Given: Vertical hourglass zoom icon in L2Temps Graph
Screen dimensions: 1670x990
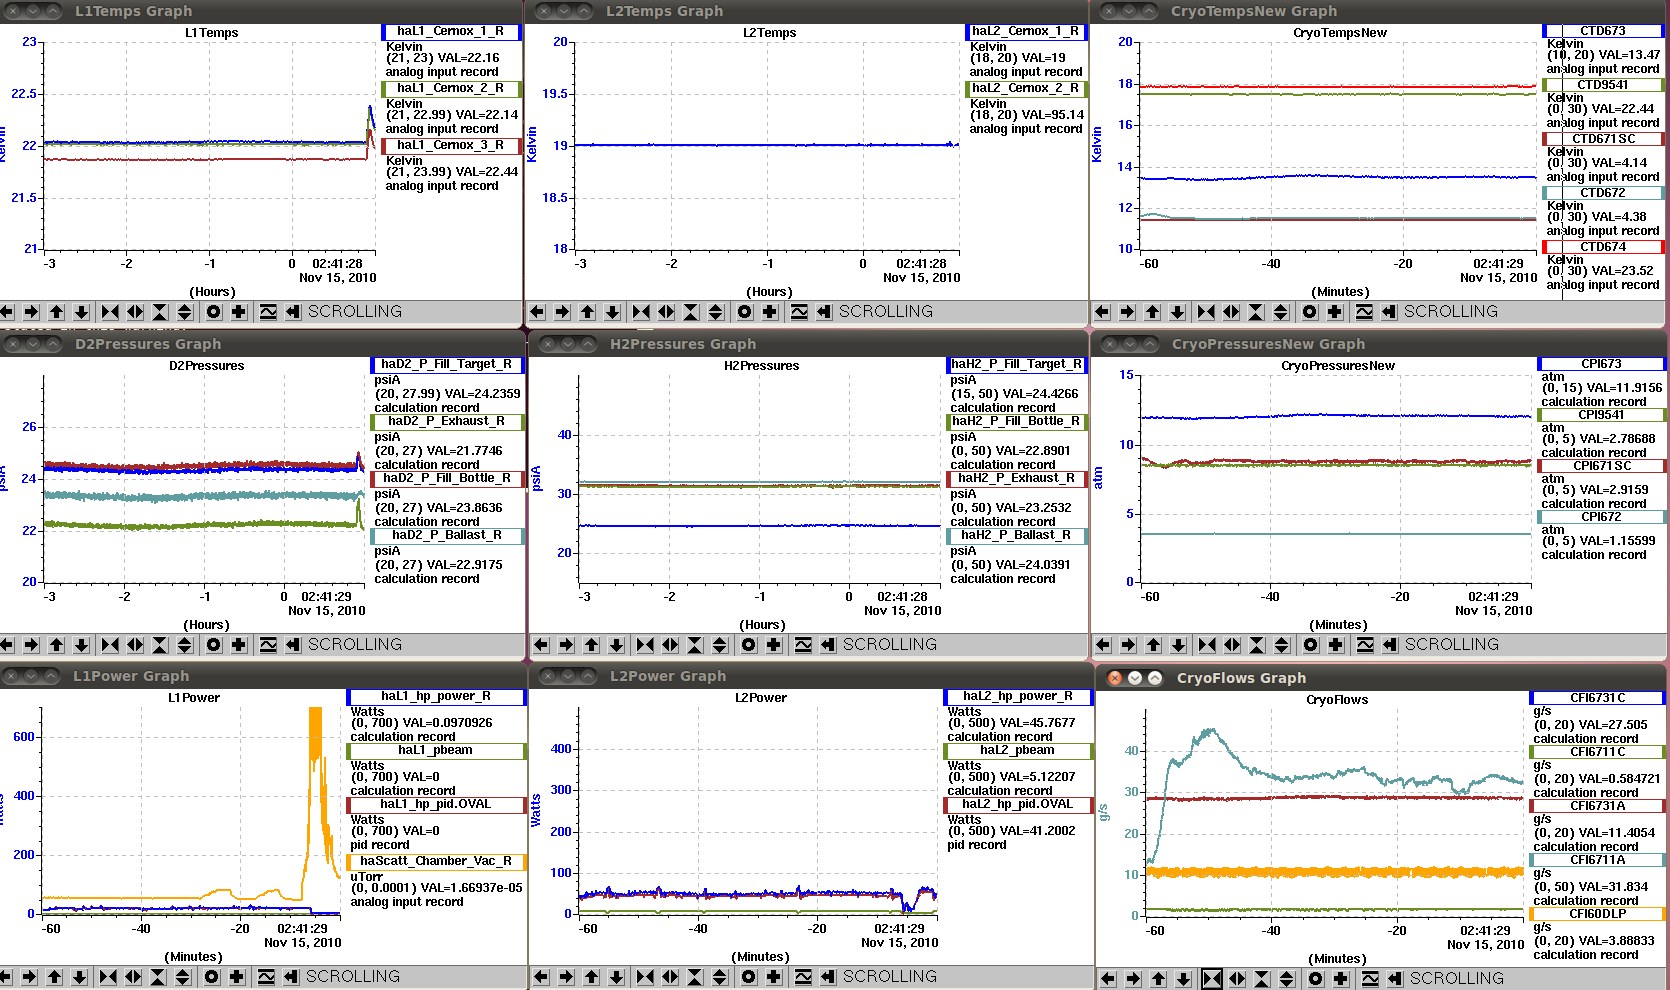Looking at the screenshot, I should point(690,312).
